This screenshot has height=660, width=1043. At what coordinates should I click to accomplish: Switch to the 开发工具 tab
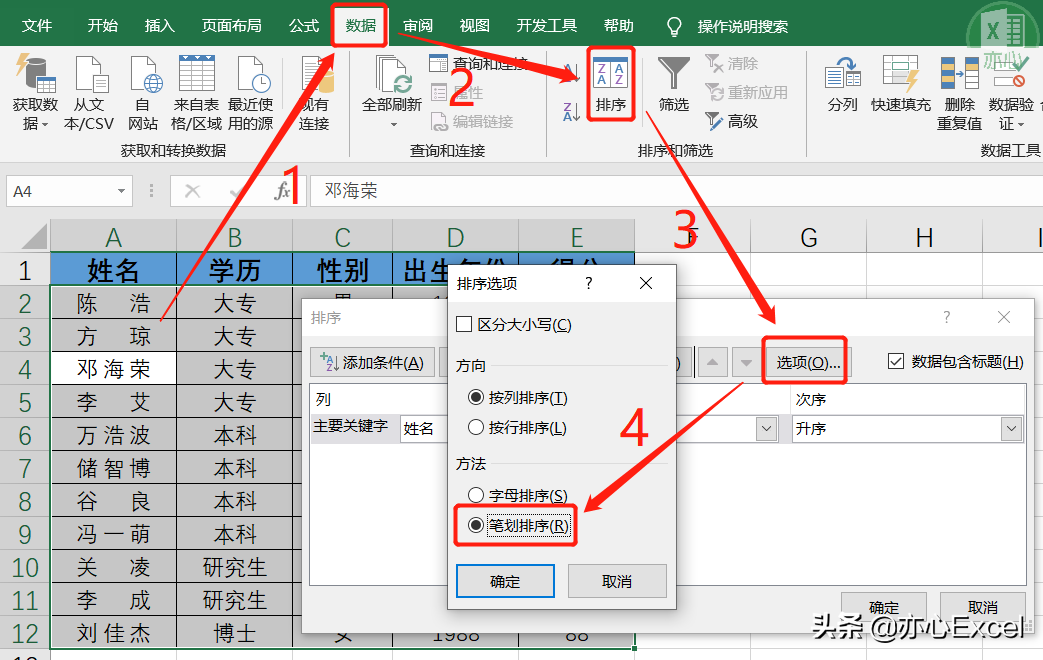tap(547, 26)
